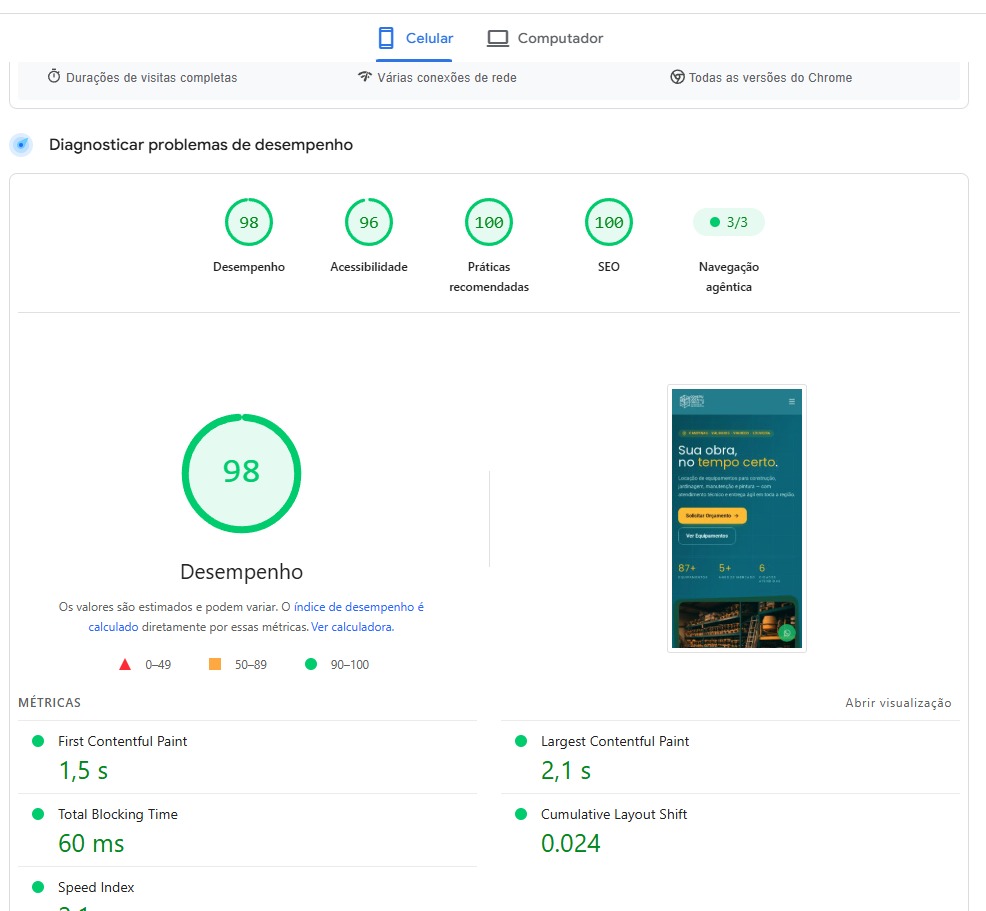Open the Ver calculadora link
The height and width of the screenshot is (911, 986).
(x=352, y=627)
